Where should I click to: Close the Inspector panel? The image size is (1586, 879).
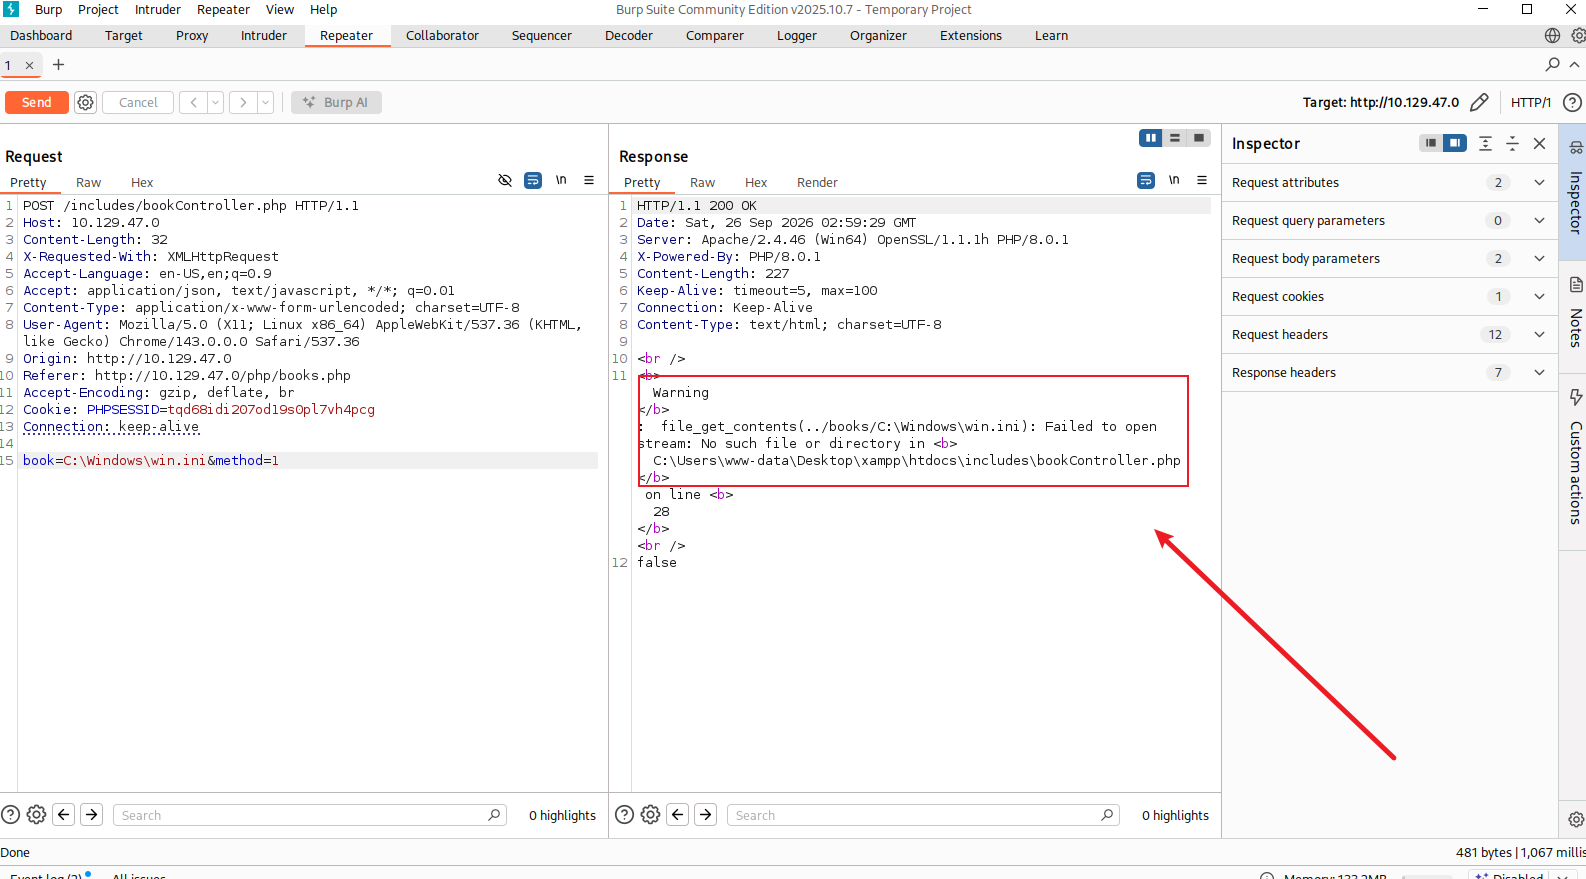(1540, 143)
